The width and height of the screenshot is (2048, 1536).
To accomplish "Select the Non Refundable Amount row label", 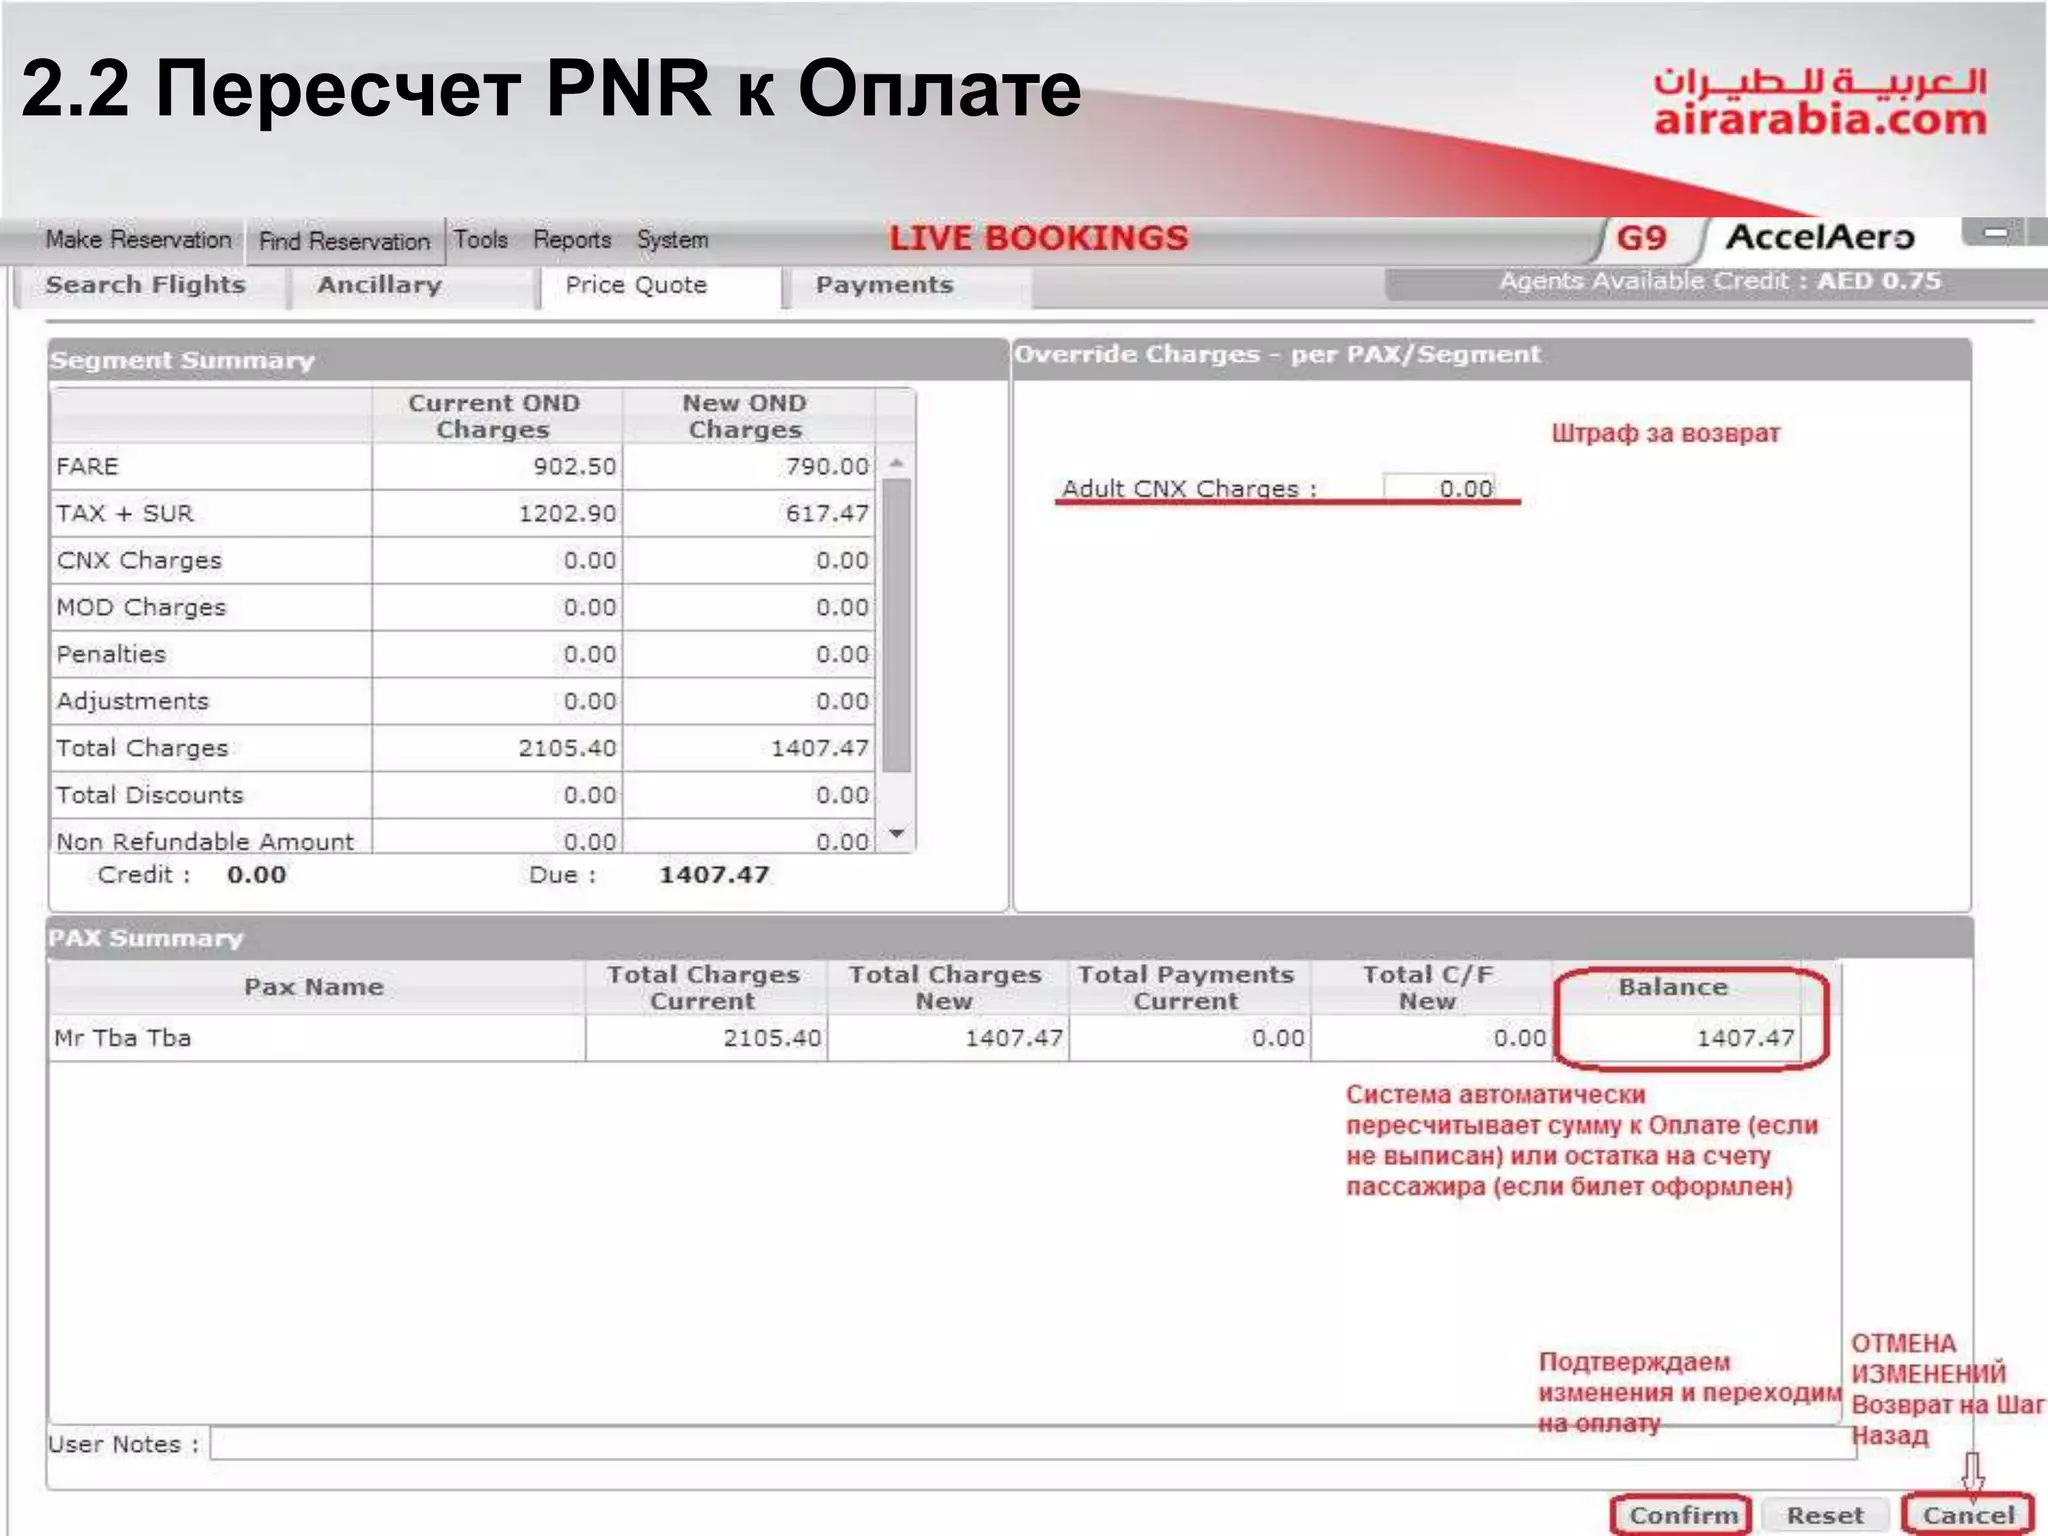I will point(205,841).
